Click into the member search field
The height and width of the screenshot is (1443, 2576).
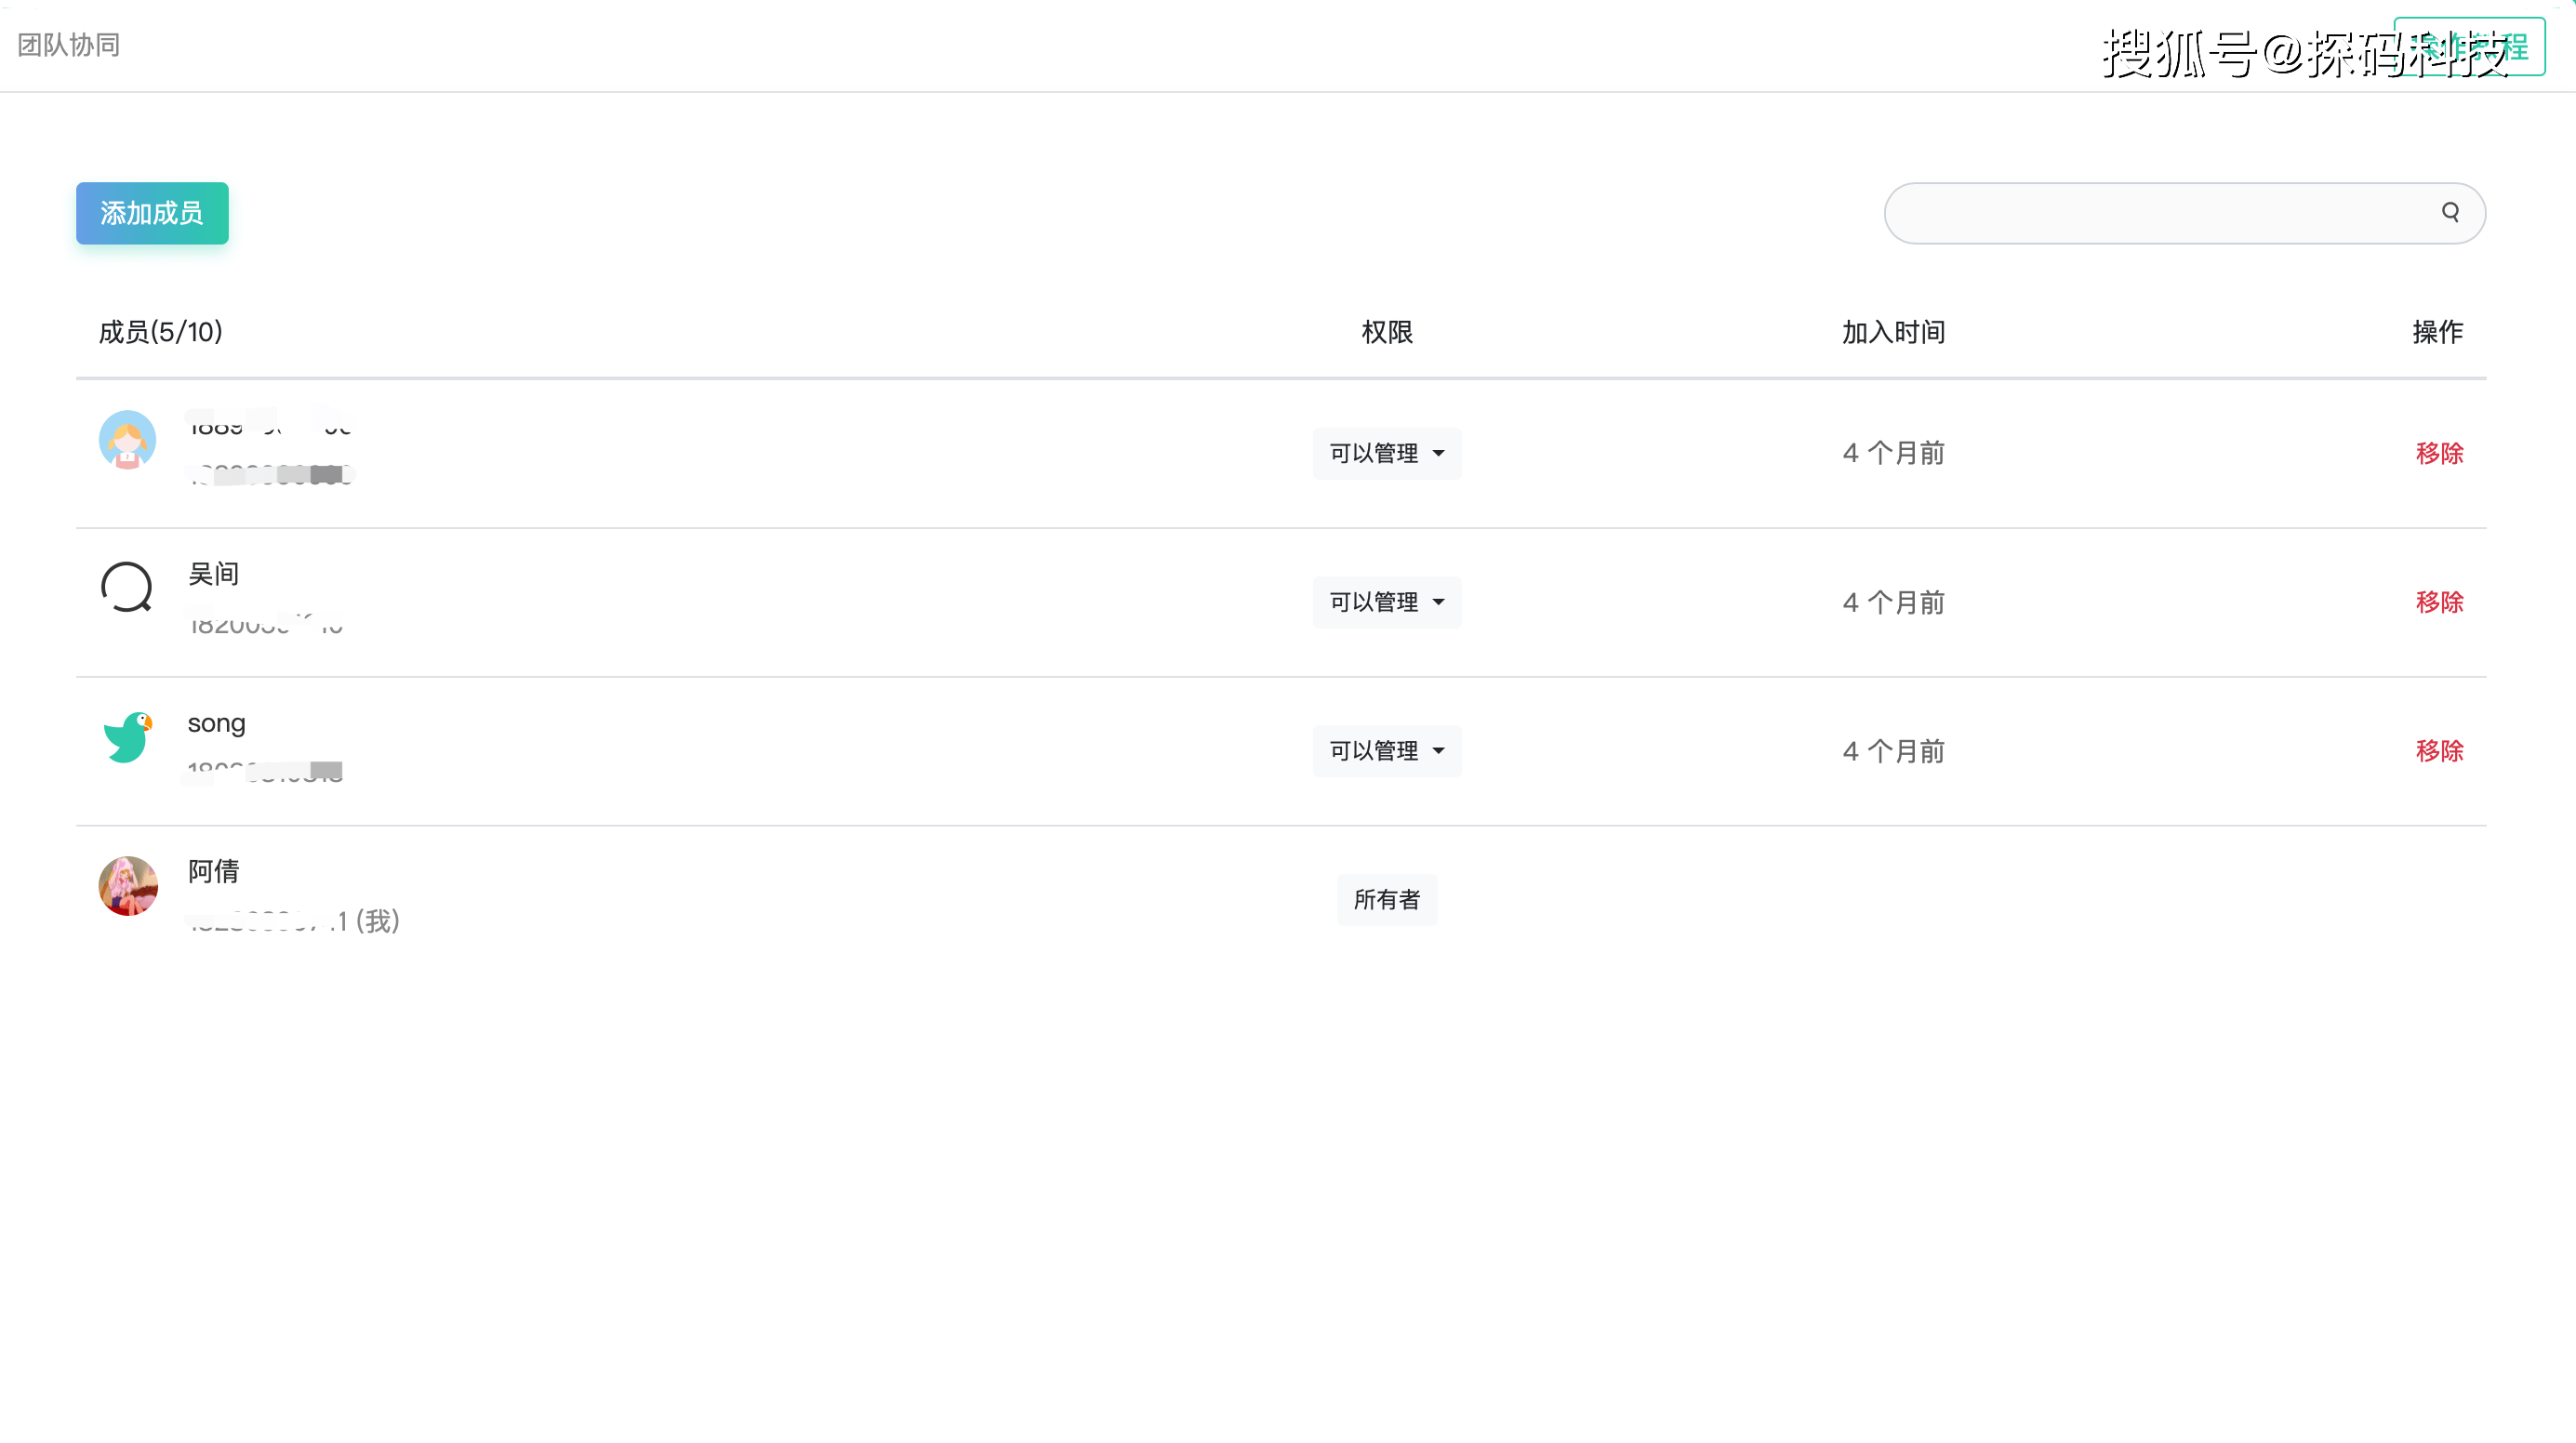pos(2160,213)
